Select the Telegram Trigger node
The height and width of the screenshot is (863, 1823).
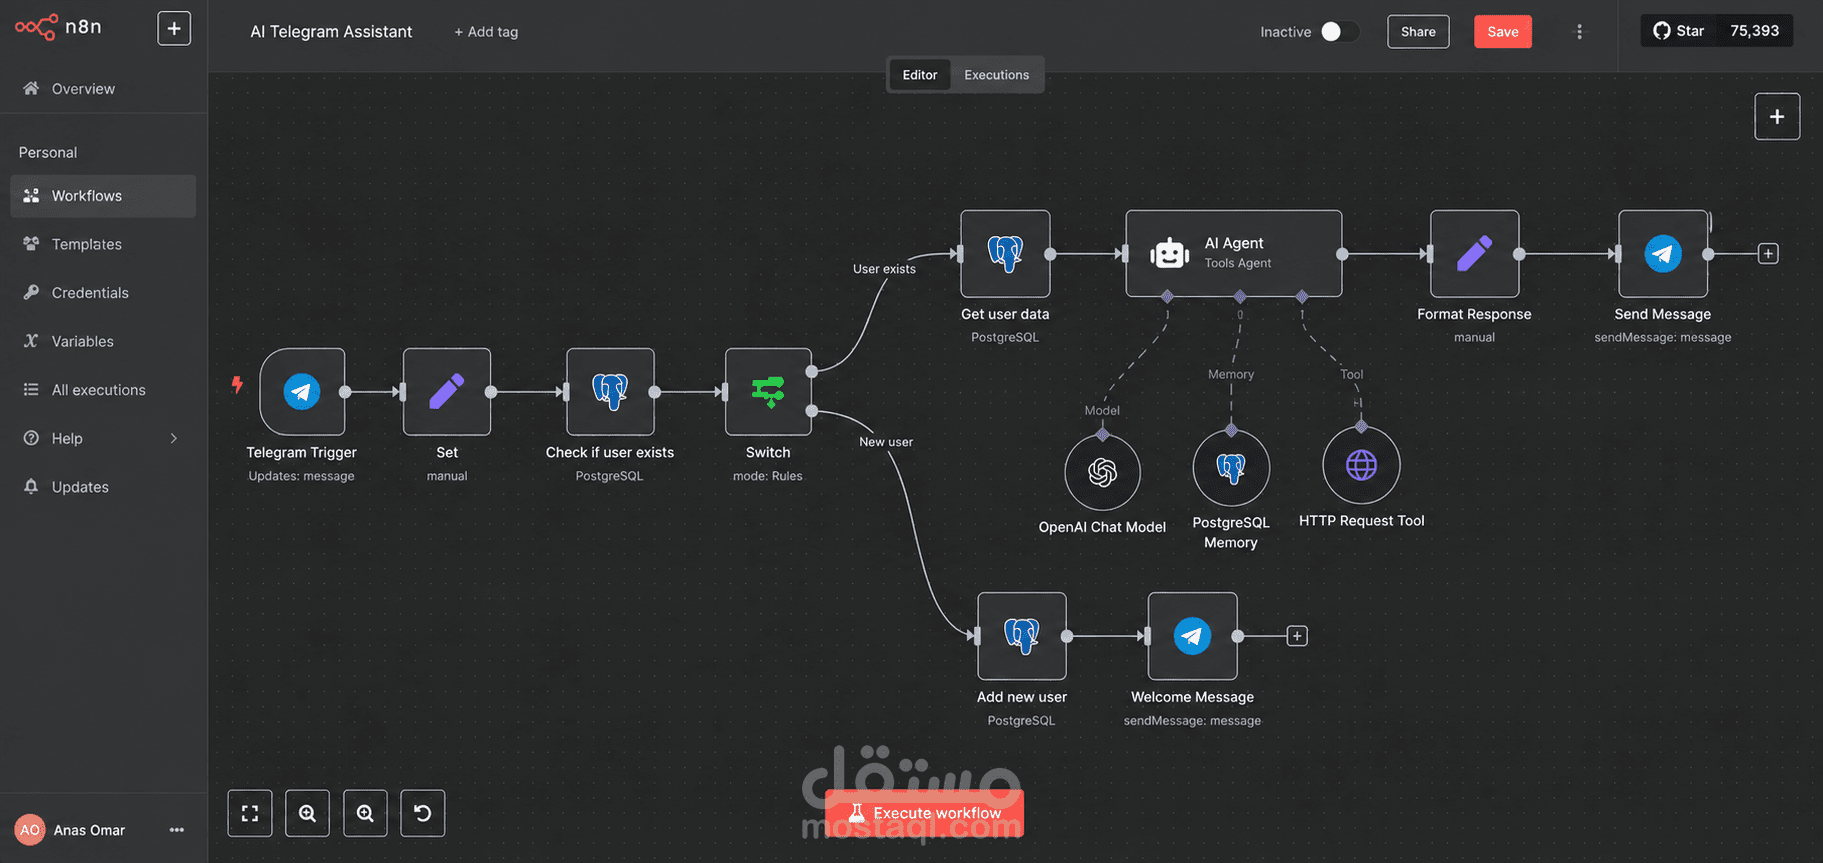pyautogui.click(x=302, y=391)
